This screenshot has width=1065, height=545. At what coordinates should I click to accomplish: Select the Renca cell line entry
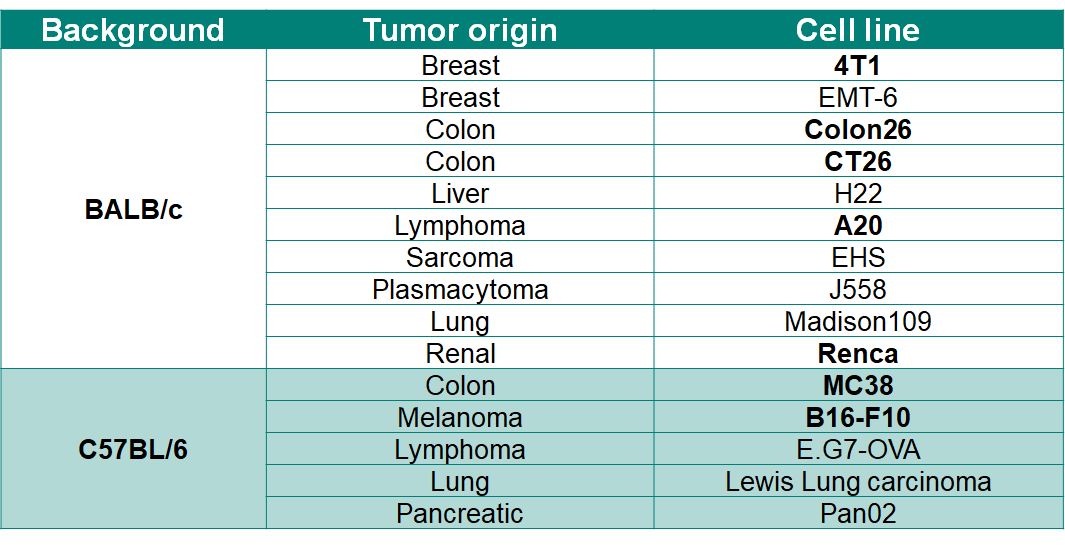(x=857, y=354)
